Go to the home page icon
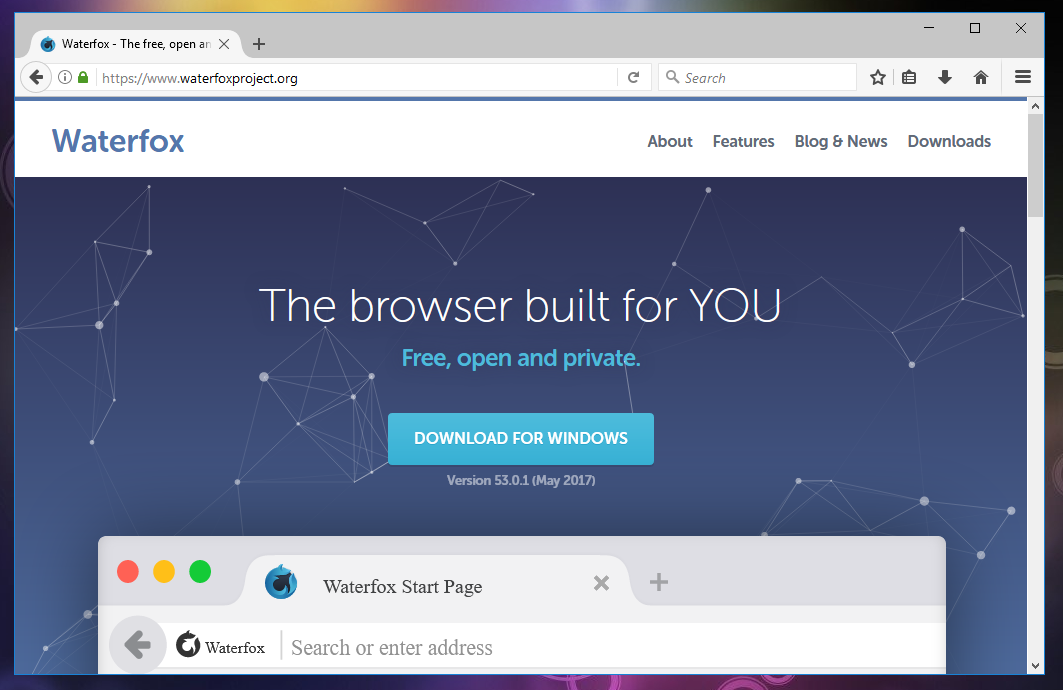 click(x=980, y=77)
